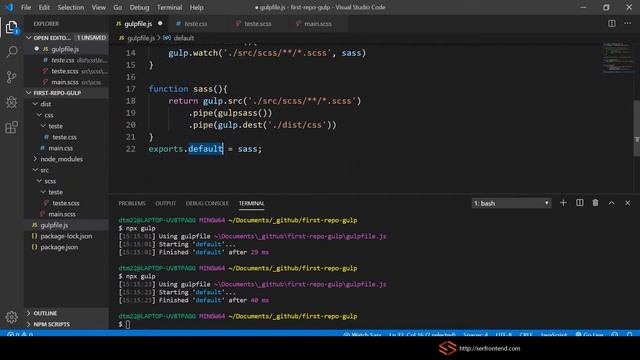Collapse the scss folder
The image size is (640, 360).
pos(40,181)
